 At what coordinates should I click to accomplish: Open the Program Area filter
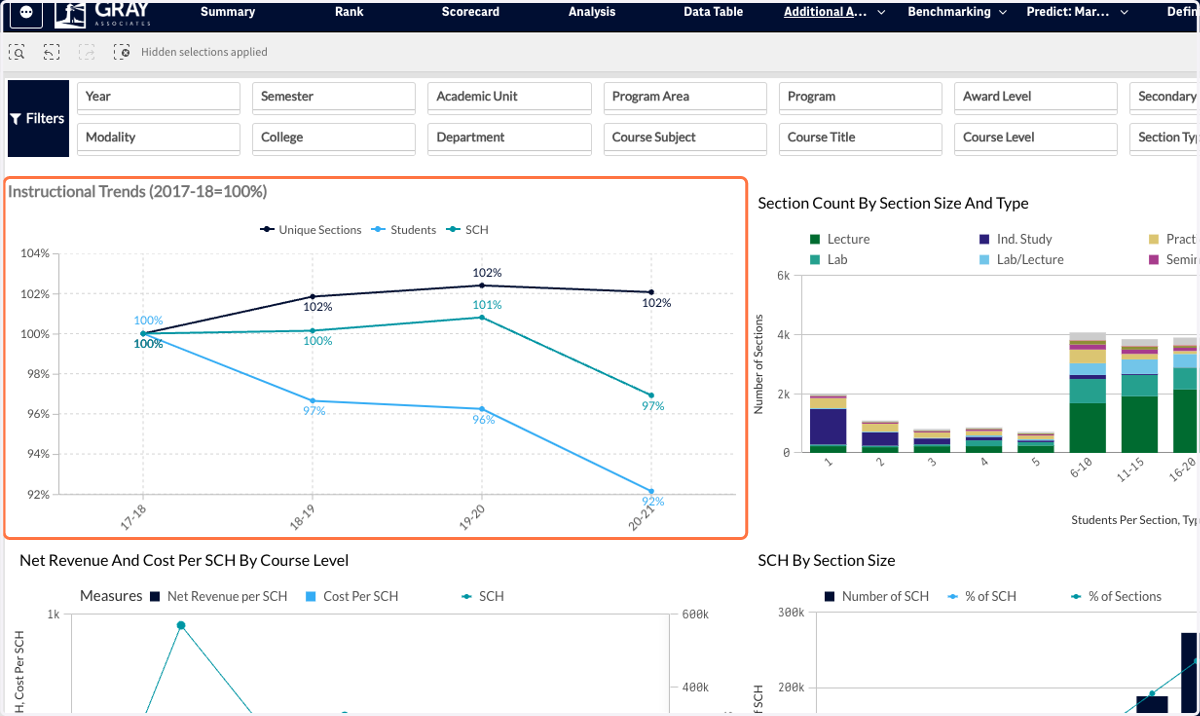(685, 97)
